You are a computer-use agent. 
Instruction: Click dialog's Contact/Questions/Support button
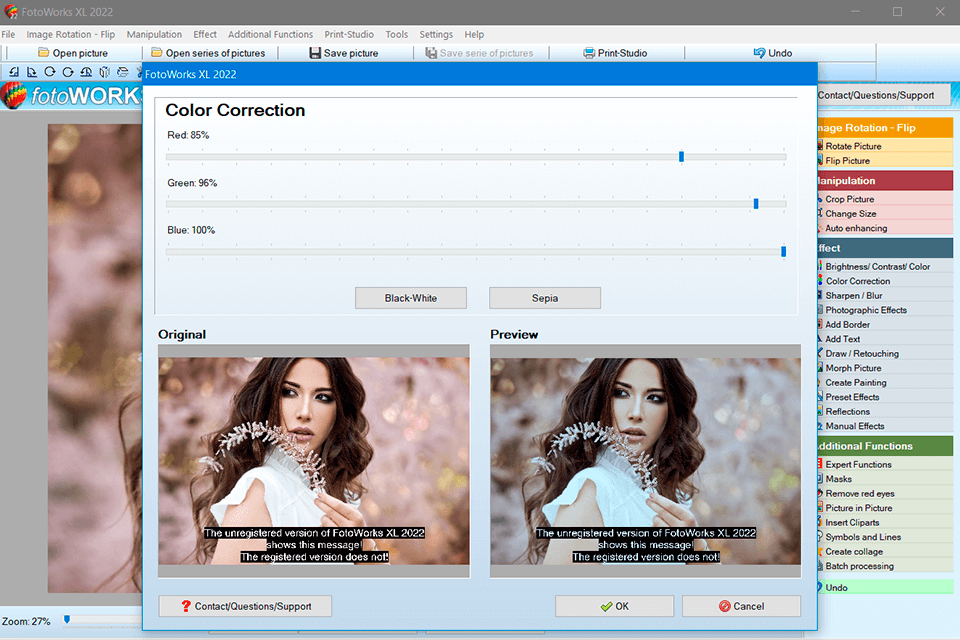[246, 606]
